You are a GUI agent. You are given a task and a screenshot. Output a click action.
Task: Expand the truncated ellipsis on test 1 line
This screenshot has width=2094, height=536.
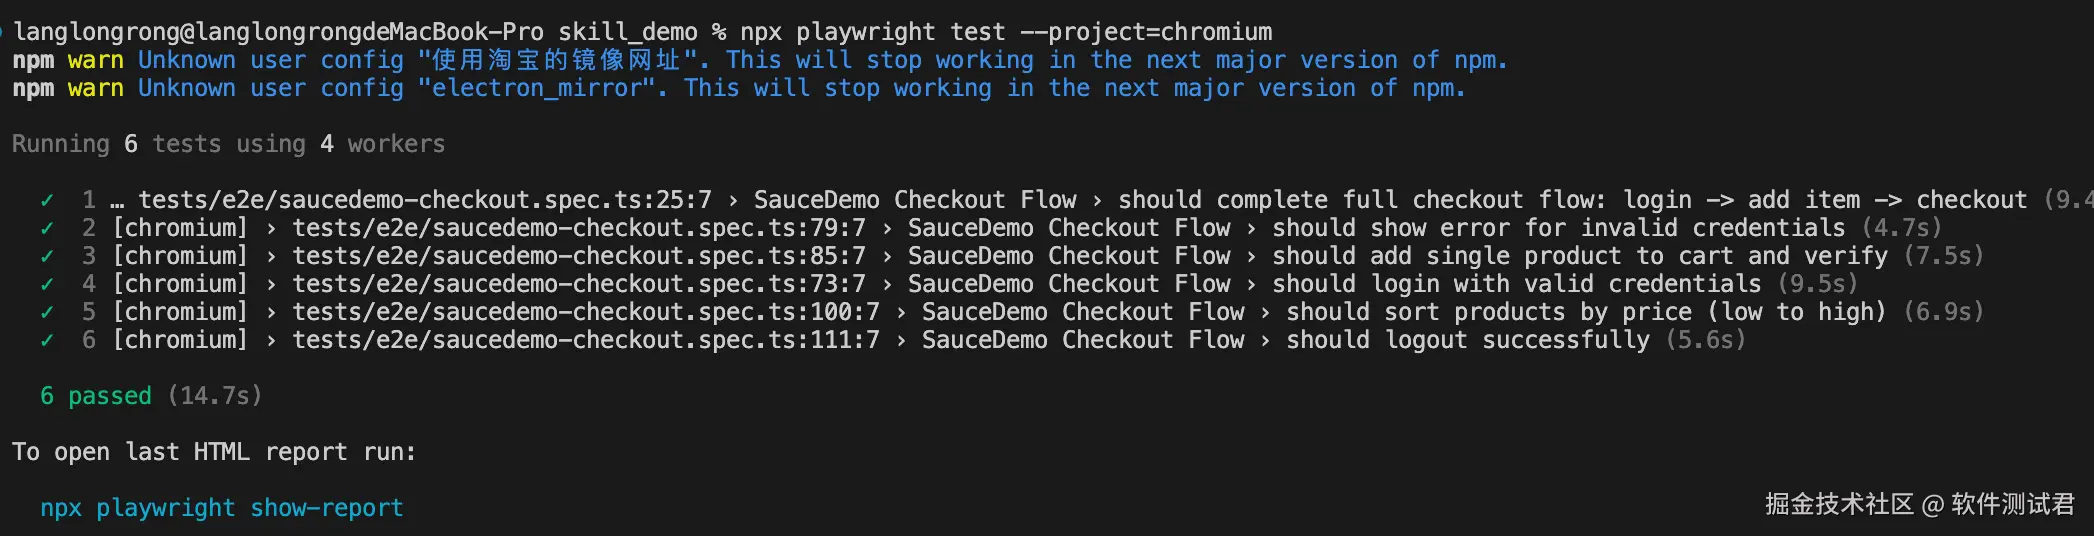pos(118,200)
